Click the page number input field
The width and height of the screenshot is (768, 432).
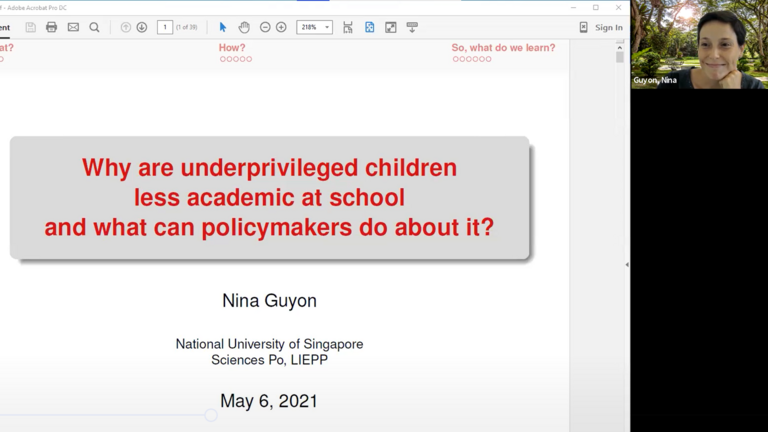click(x=165, y=27)
